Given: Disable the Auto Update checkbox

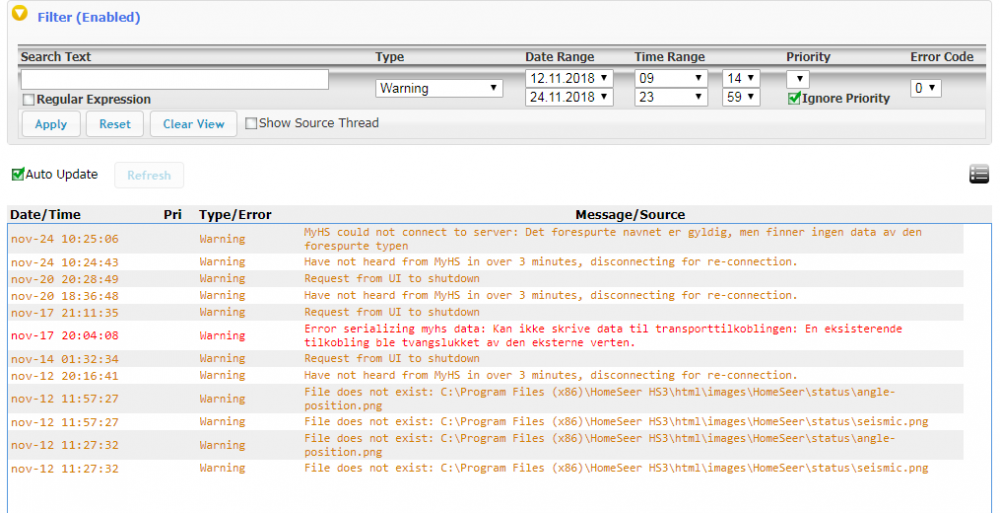Looking at the screenshot, I should (x=17, y=175).
